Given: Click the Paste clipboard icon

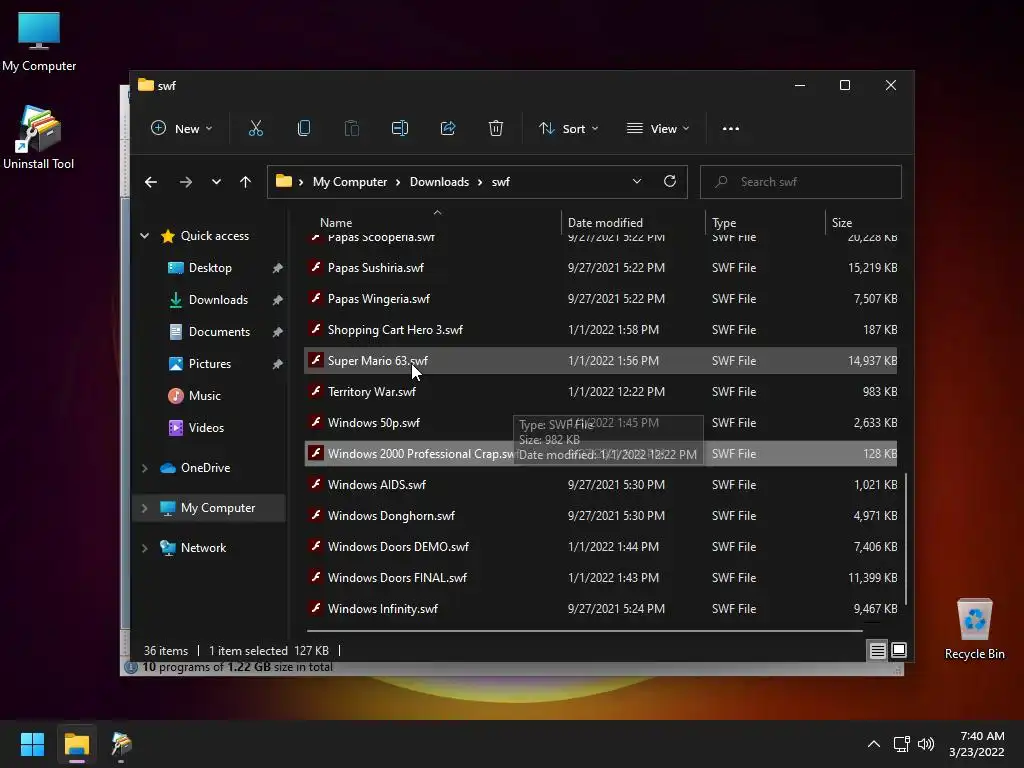Looking at the screenshot, I should click(351, 128).
